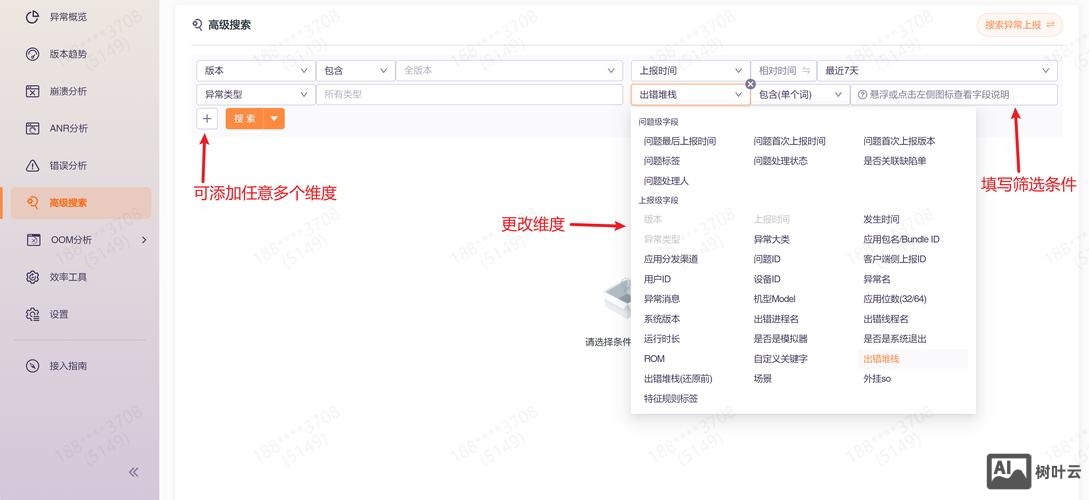Open the 全版本 value dropdown
This screenshot has height=500, width=1089.
point(509,71)
